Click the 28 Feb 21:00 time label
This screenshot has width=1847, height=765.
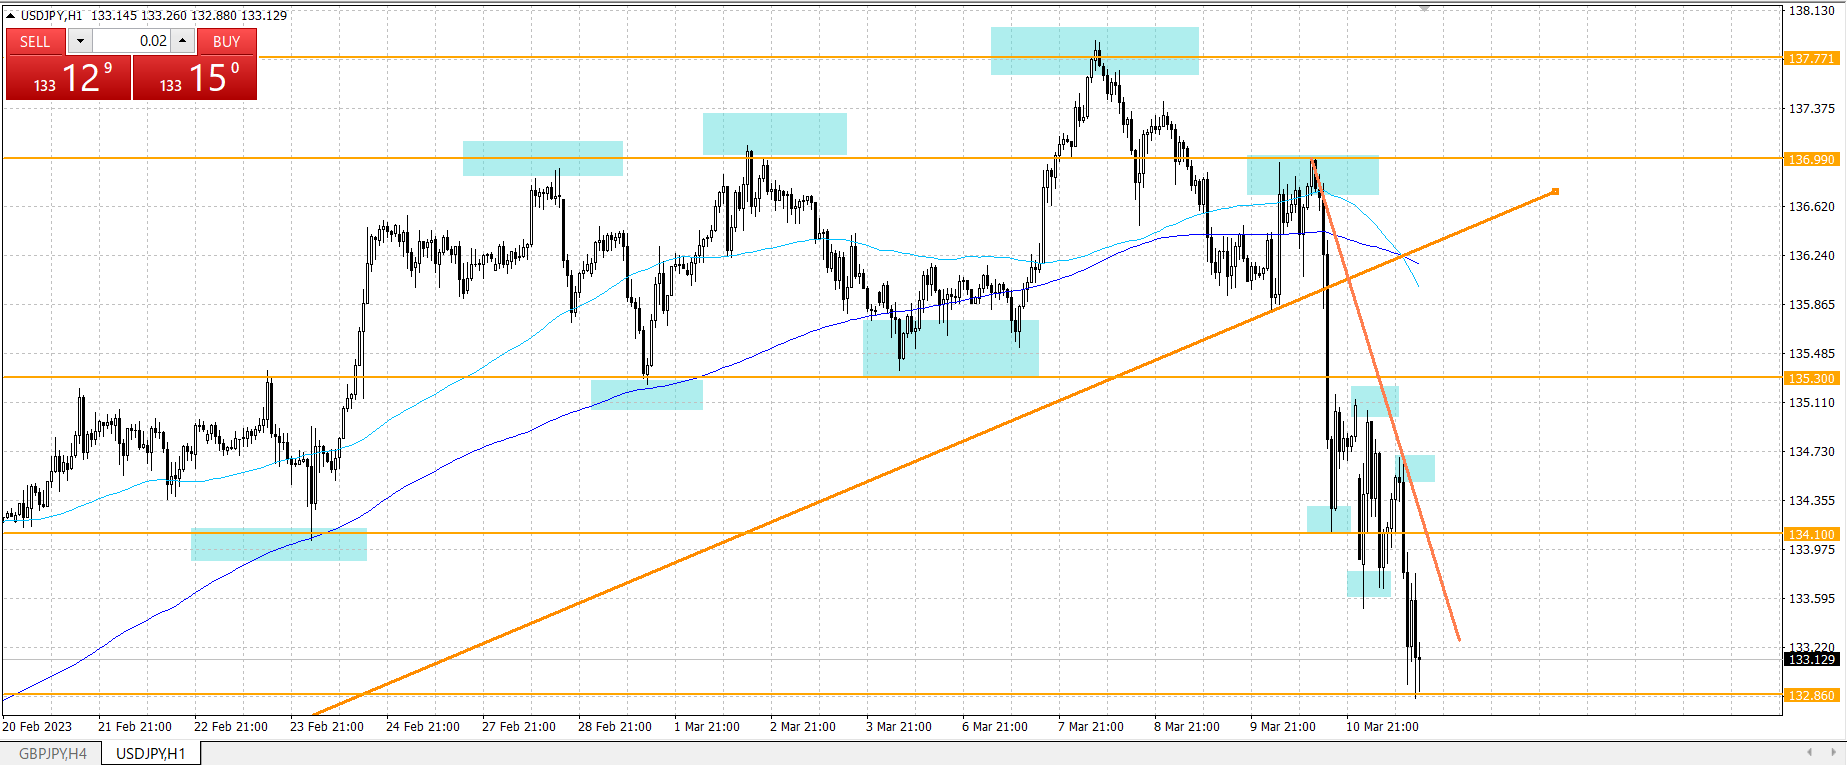[x=615, y=727]
